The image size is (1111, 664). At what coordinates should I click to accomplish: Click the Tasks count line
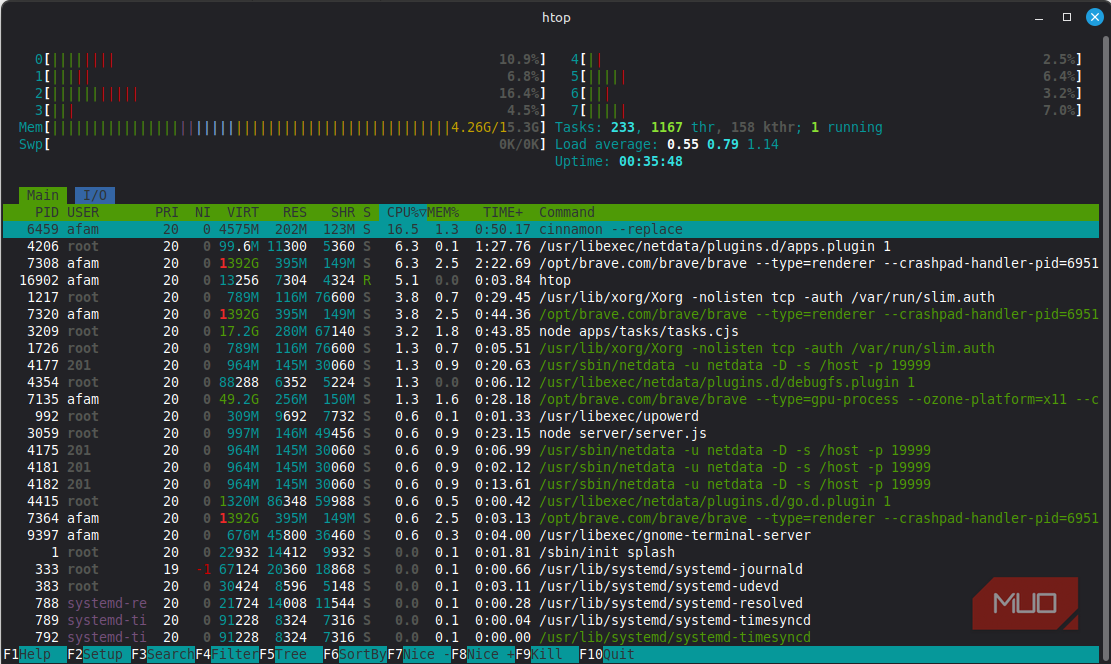(718, 128)
